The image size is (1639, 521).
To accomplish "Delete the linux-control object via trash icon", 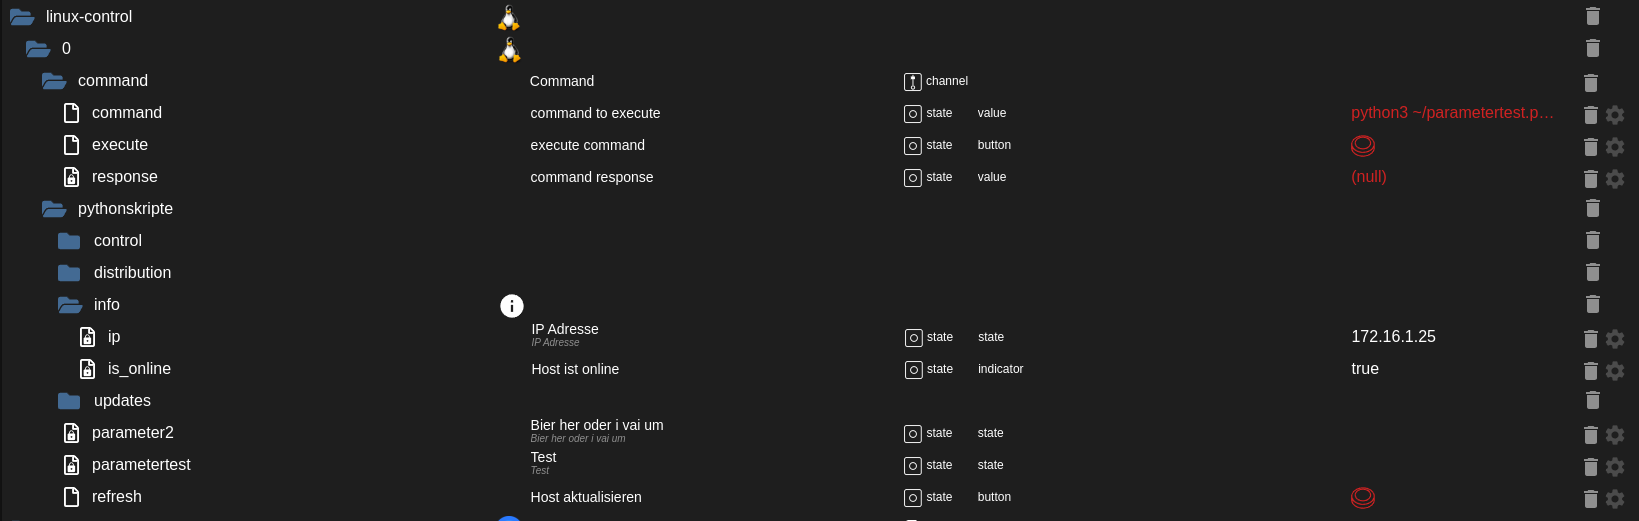I will tap(1593, 16).
